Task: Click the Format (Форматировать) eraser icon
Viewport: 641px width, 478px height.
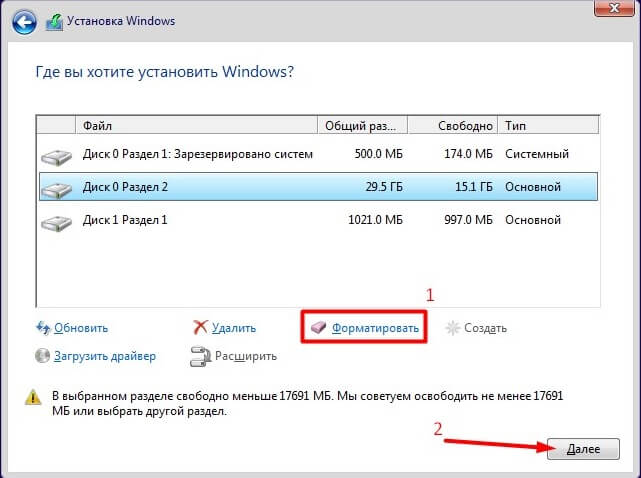Action: (x=319, y=328)
